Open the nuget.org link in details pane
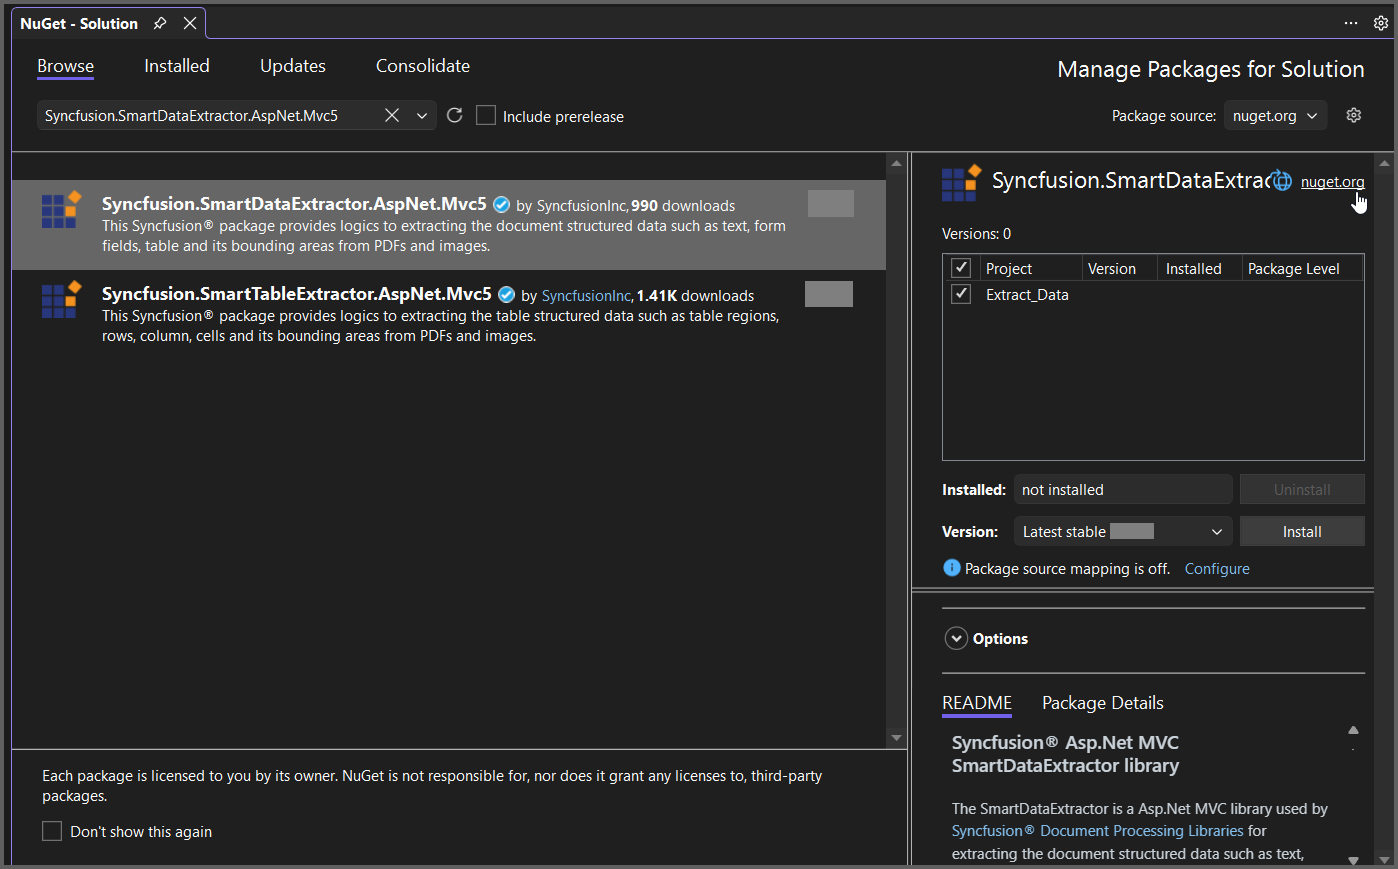The image size is (1398, 869). point(1332,182)
